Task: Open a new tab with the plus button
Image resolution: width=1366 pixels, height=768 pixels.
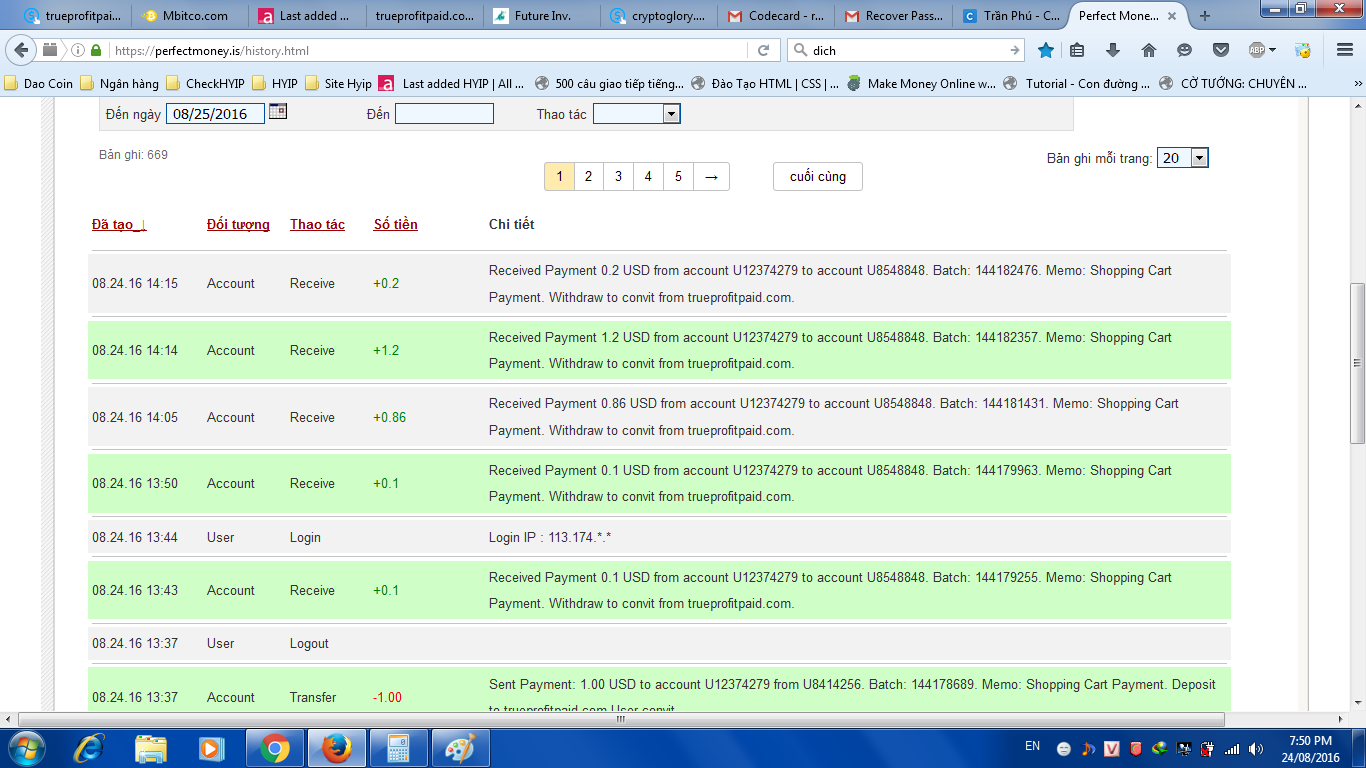Action: click(1204, 16)
